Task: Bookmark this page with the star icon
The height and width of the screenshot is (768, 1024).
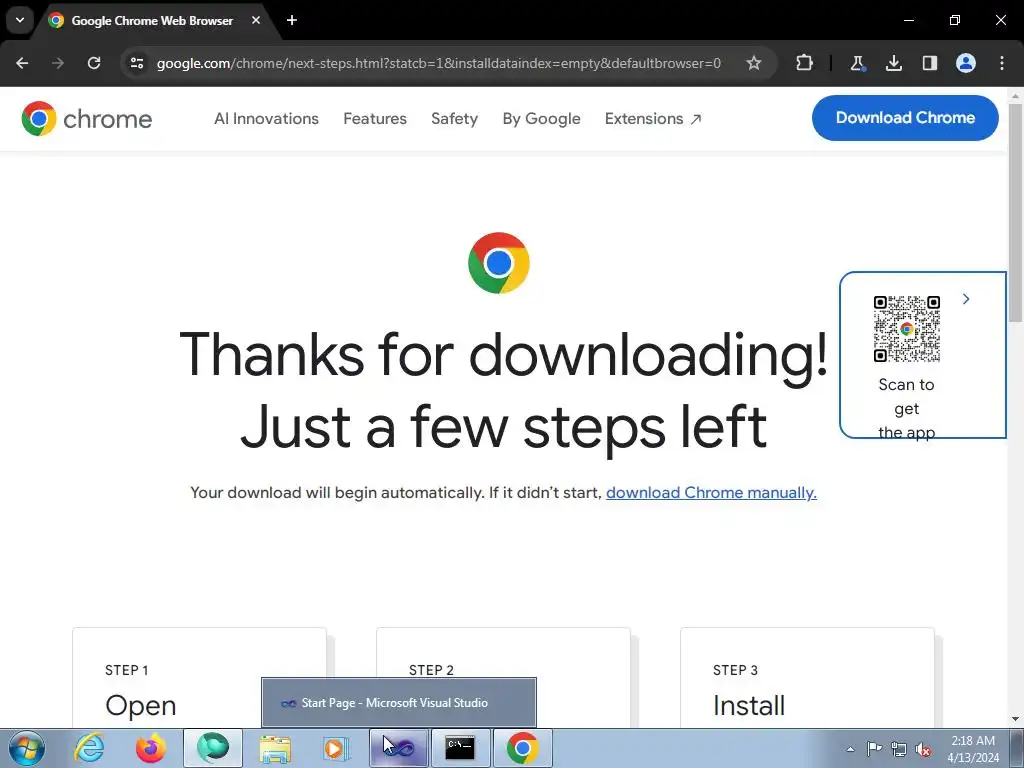Action: pos(754,63)
